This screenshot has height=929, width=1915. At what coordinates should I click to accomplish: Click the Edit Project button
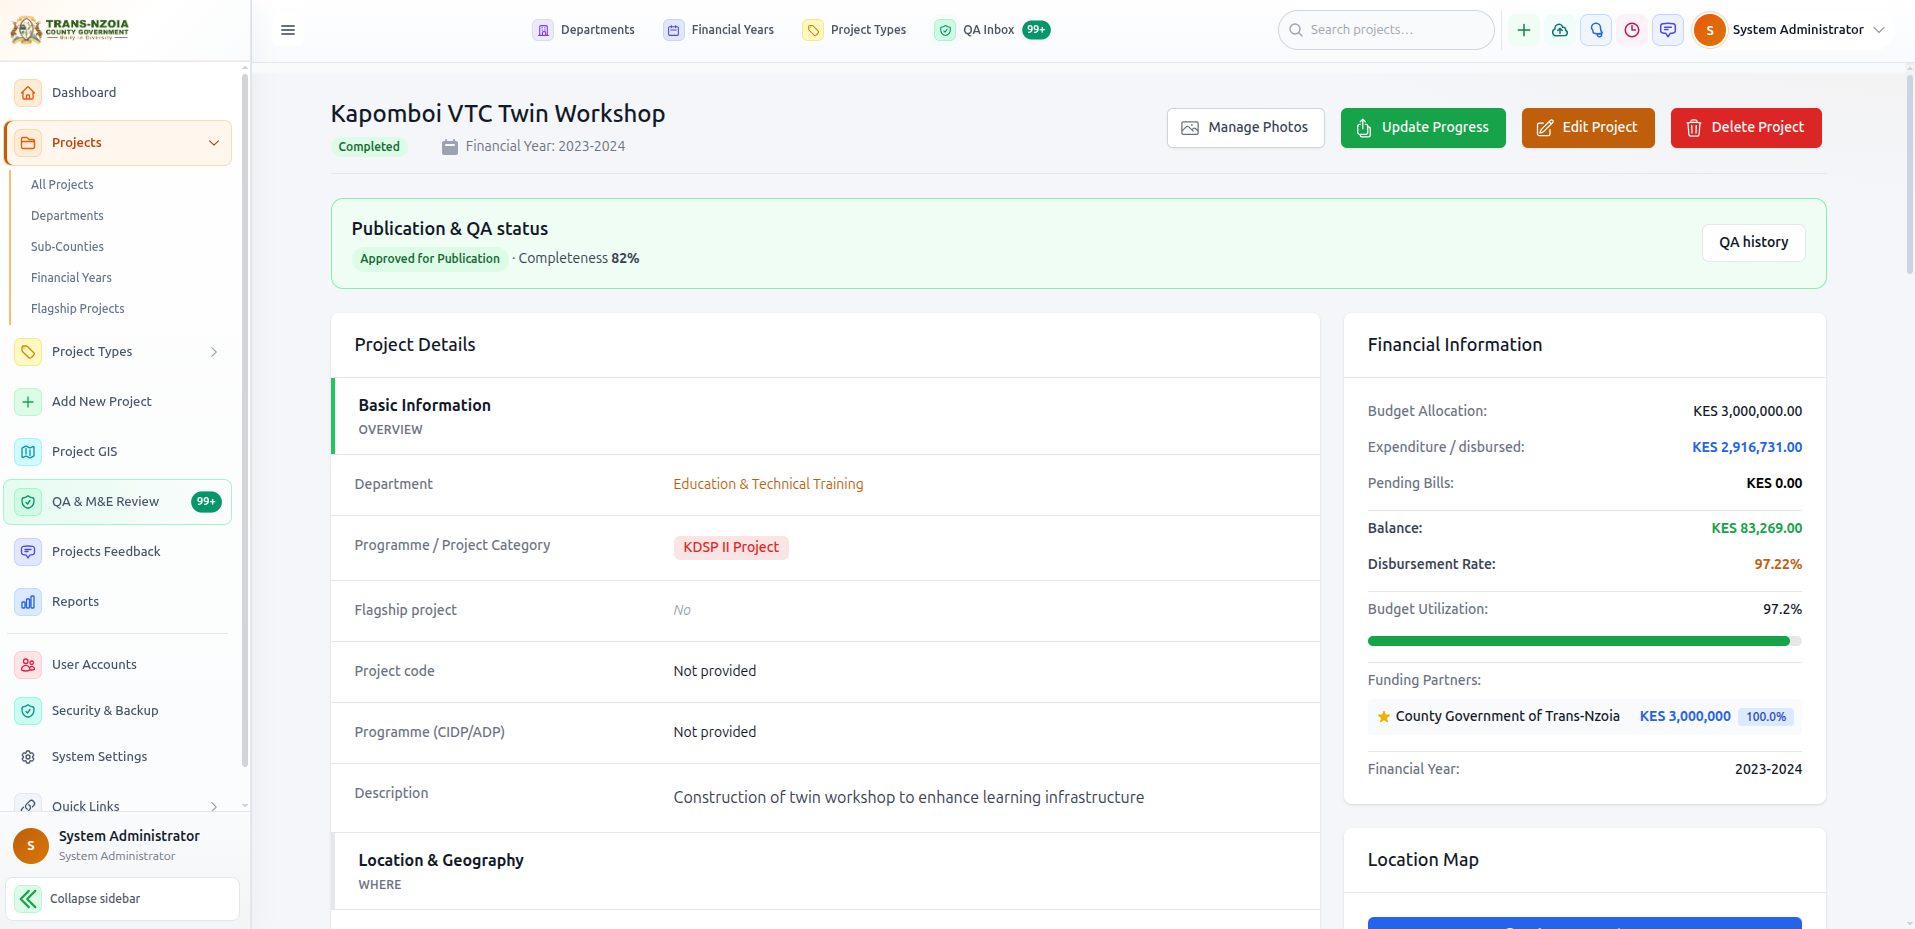tap(1588, 128)
